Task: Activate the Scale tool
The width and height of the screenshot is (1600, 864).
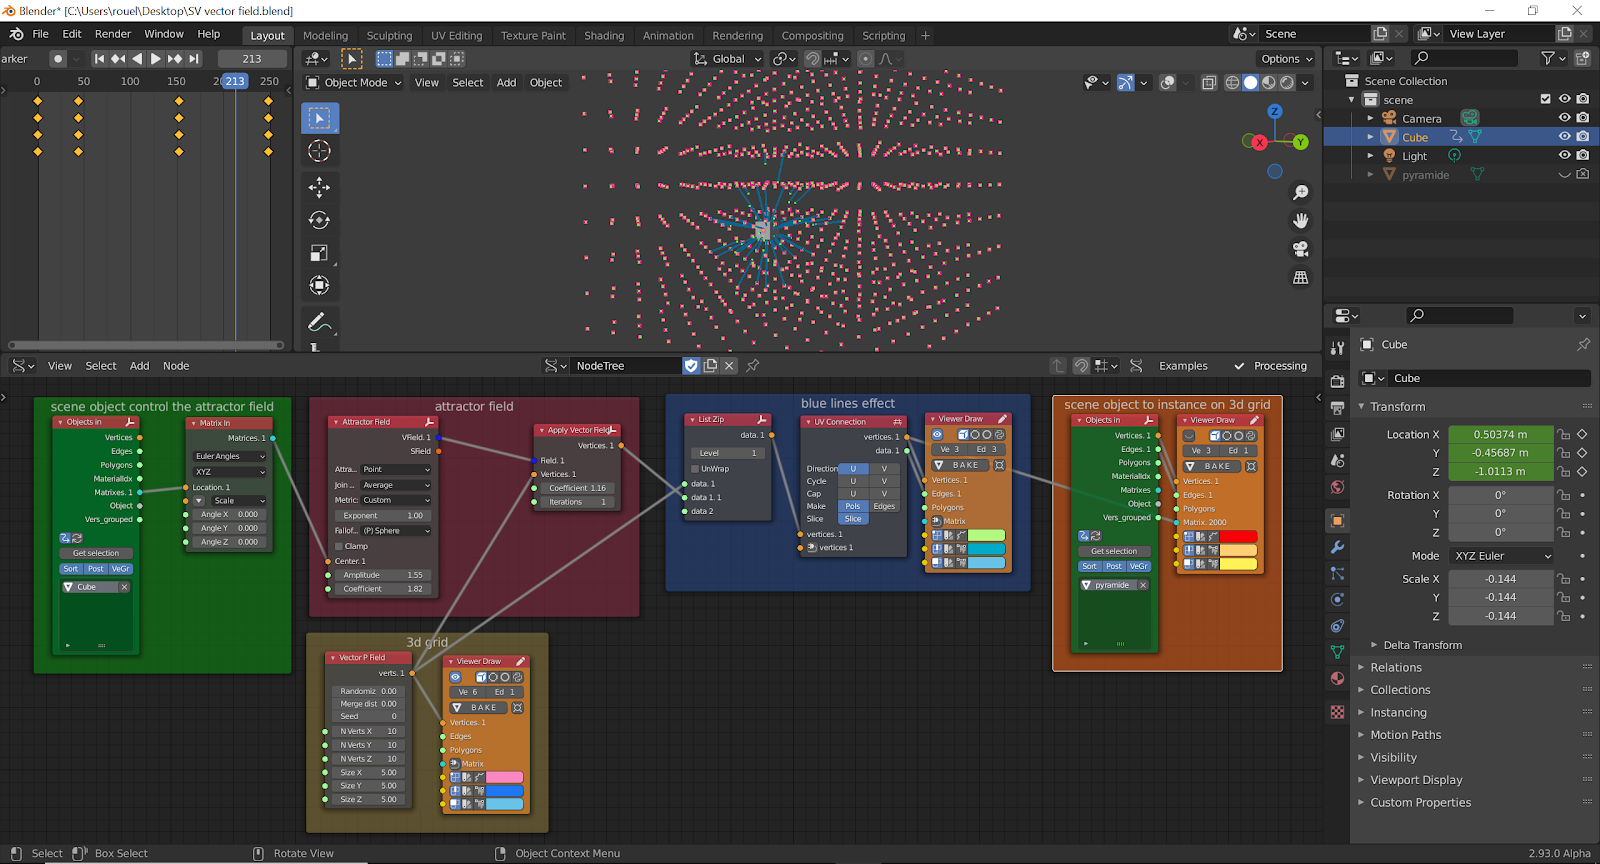Action: tap(320, 253)
